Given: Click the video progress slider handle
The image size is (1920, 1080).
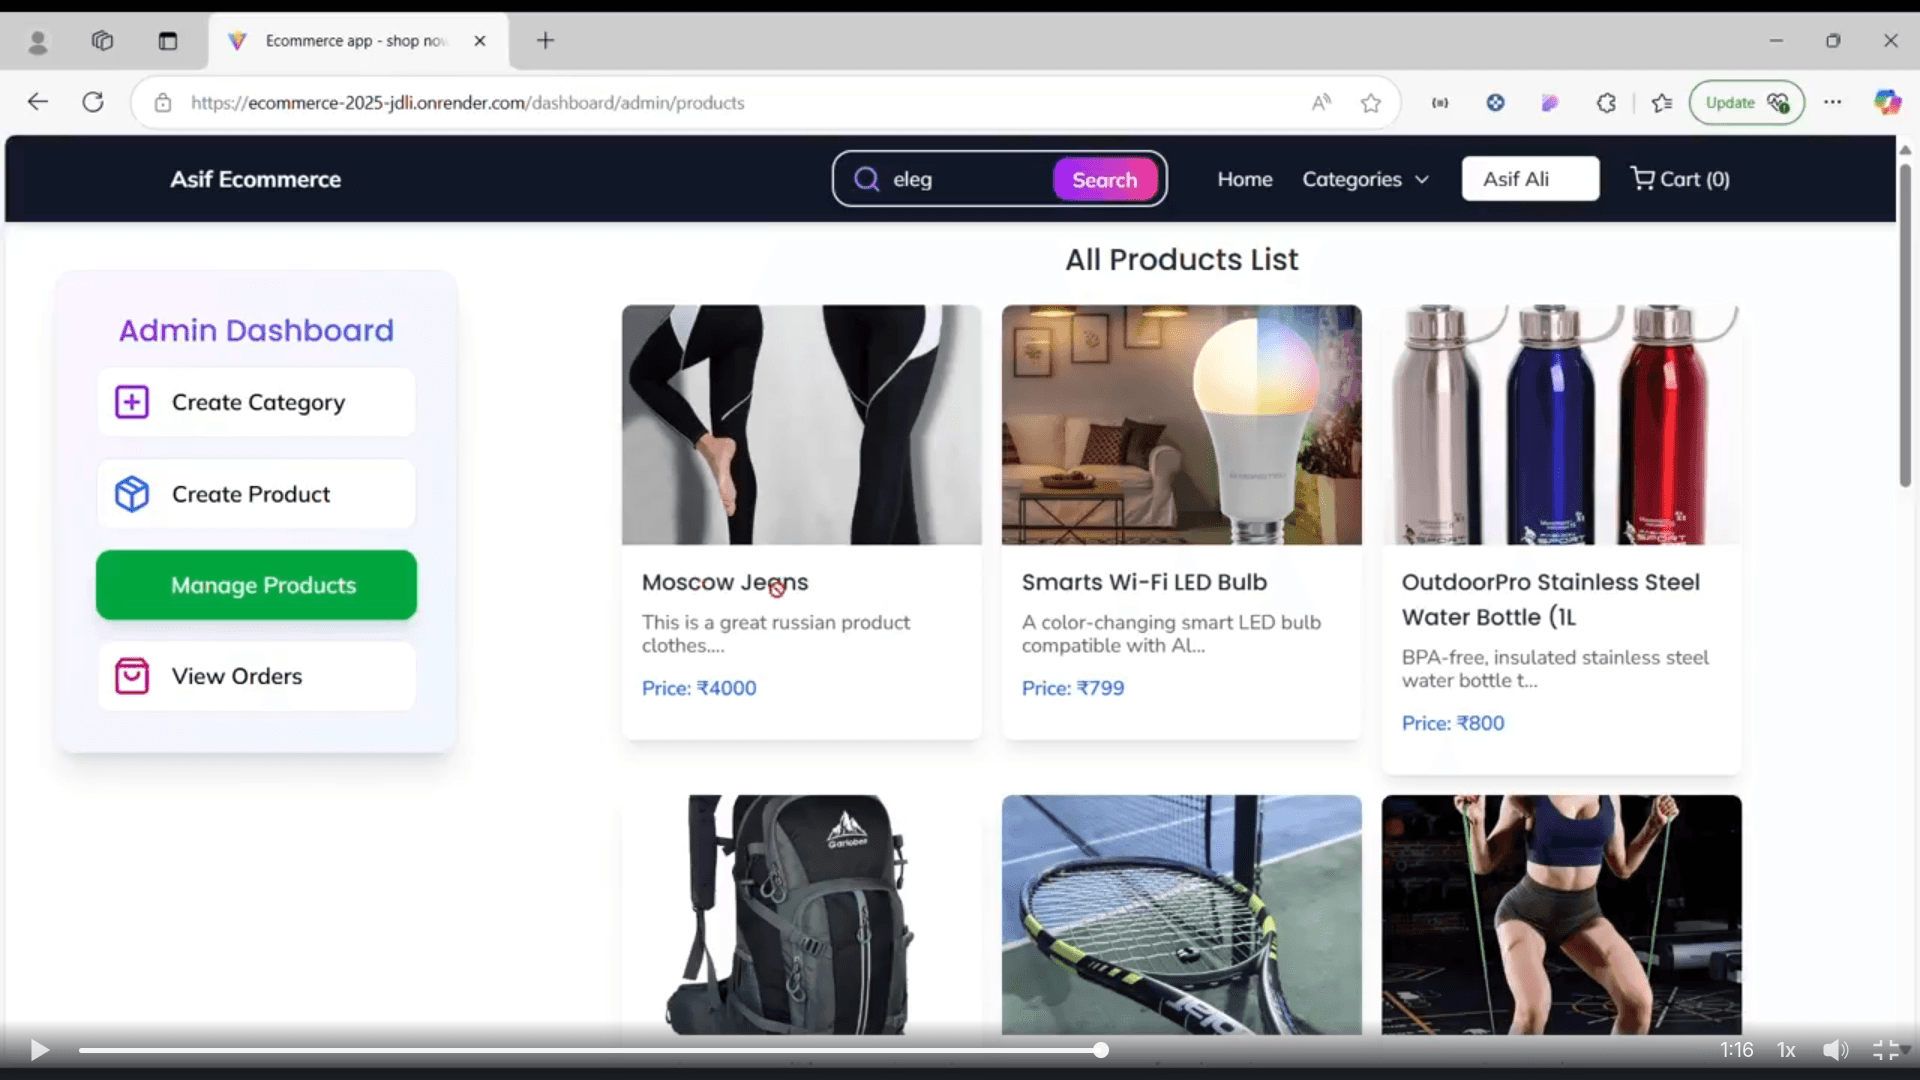Looking at the screenshot, I should pos(1101,1050).
